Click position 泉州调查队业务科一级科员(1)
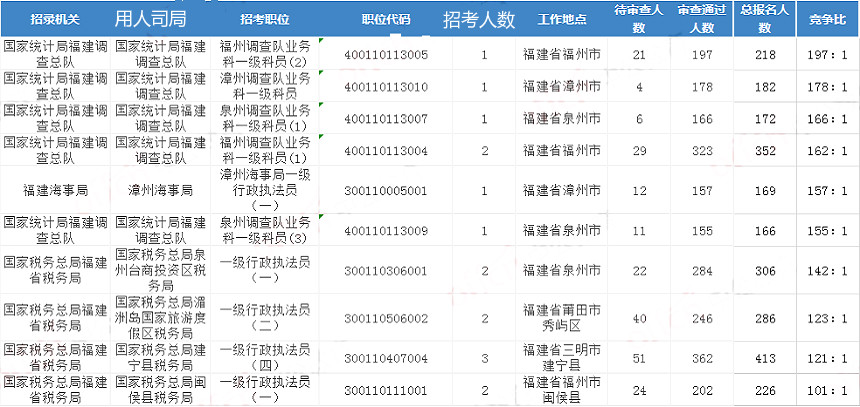Image resolution: width=860 pixels, height=407 pixels. [x=264, y=117]
